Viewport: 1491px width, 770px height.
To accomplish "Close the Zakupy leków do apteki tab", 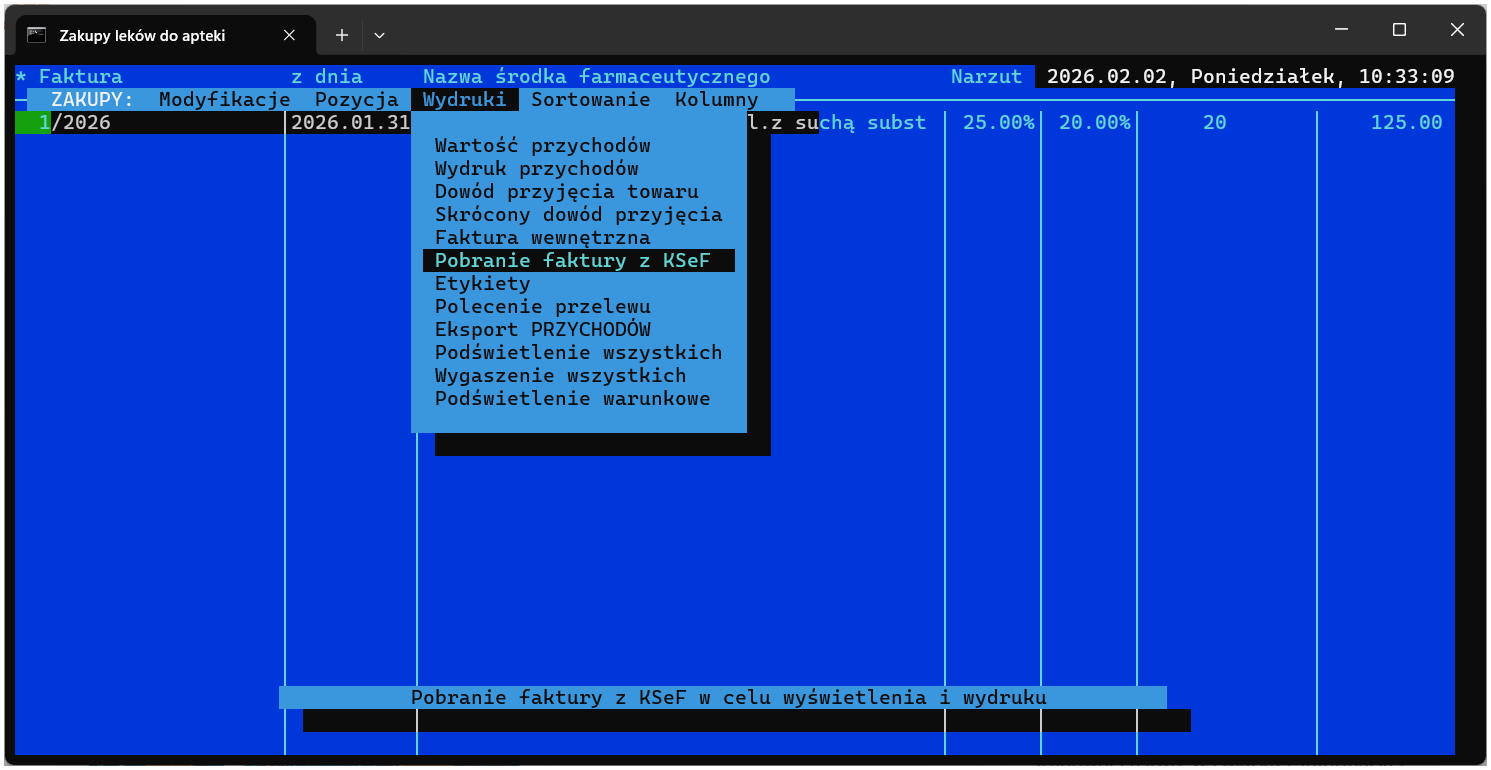I will pyautogui.click(x=289, y=35).
